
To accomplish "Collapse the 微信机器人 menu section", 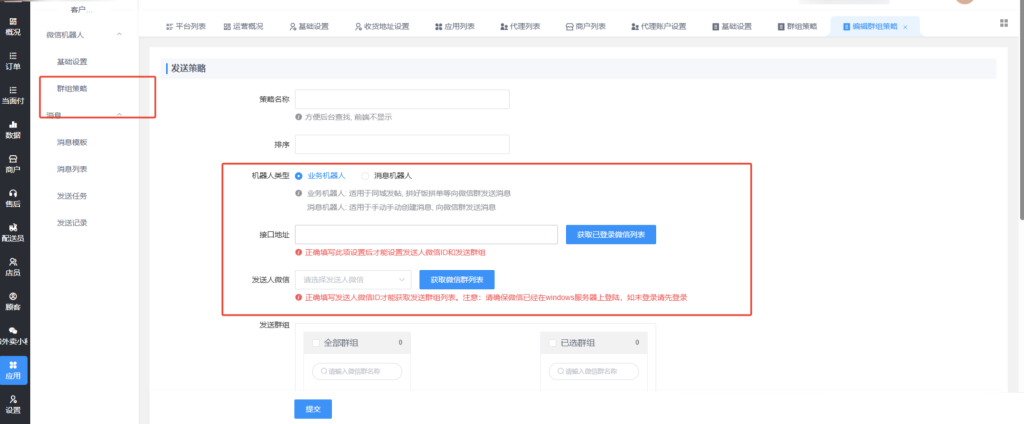I will tap(120, 35).
